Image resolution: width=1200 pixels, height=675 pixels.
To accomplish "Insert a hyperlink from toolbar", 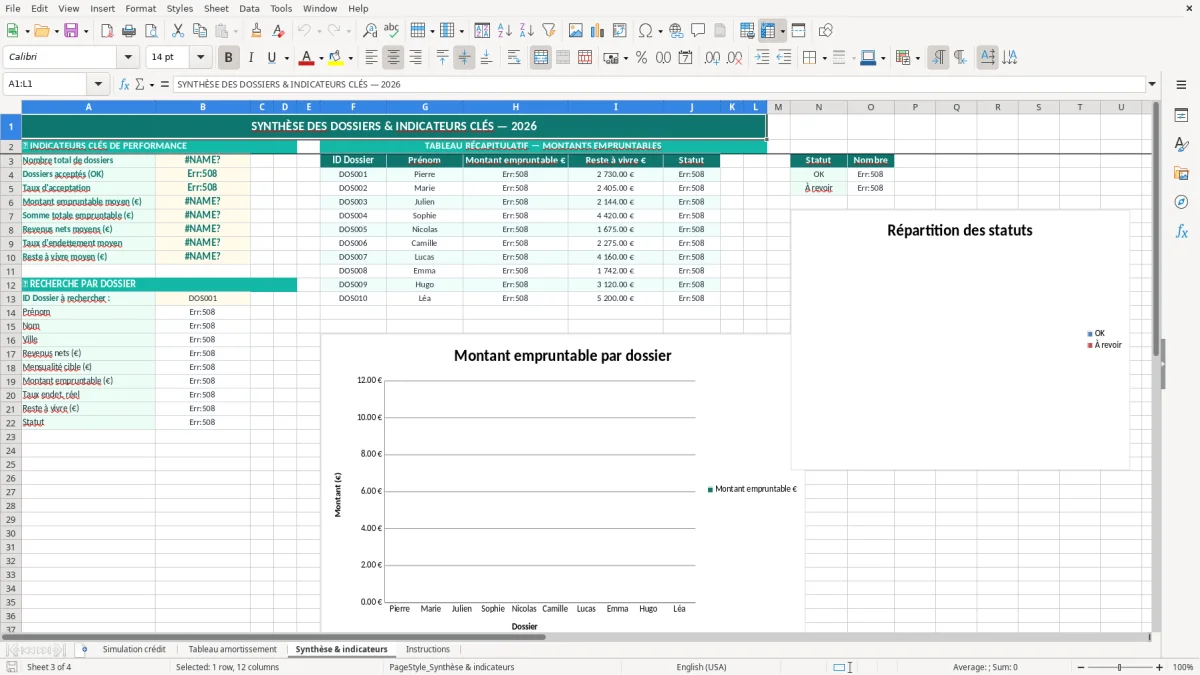I will 676,31.
